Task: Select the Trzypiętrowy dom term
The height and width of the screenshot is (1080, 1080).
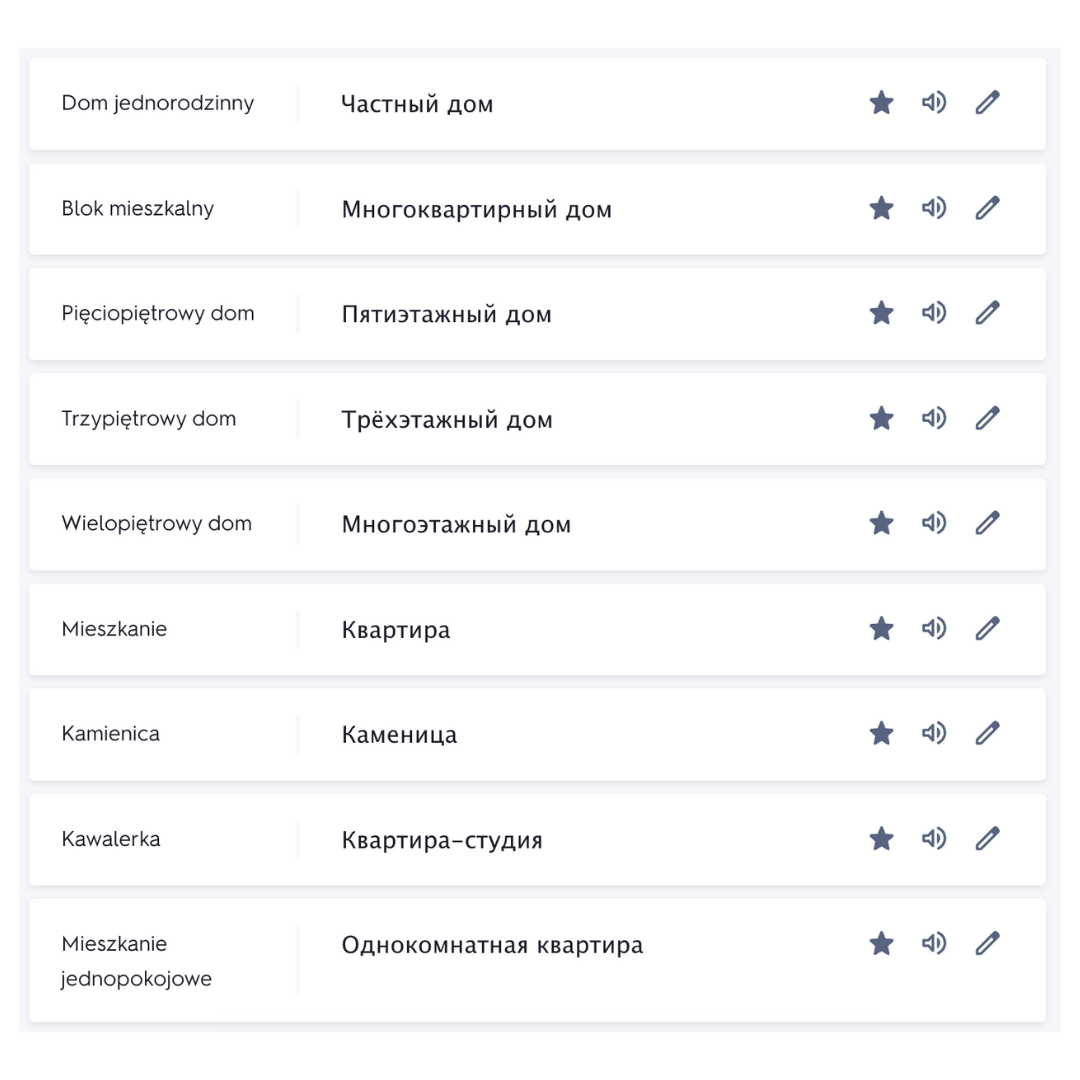Action: click(x=148, y=419)
